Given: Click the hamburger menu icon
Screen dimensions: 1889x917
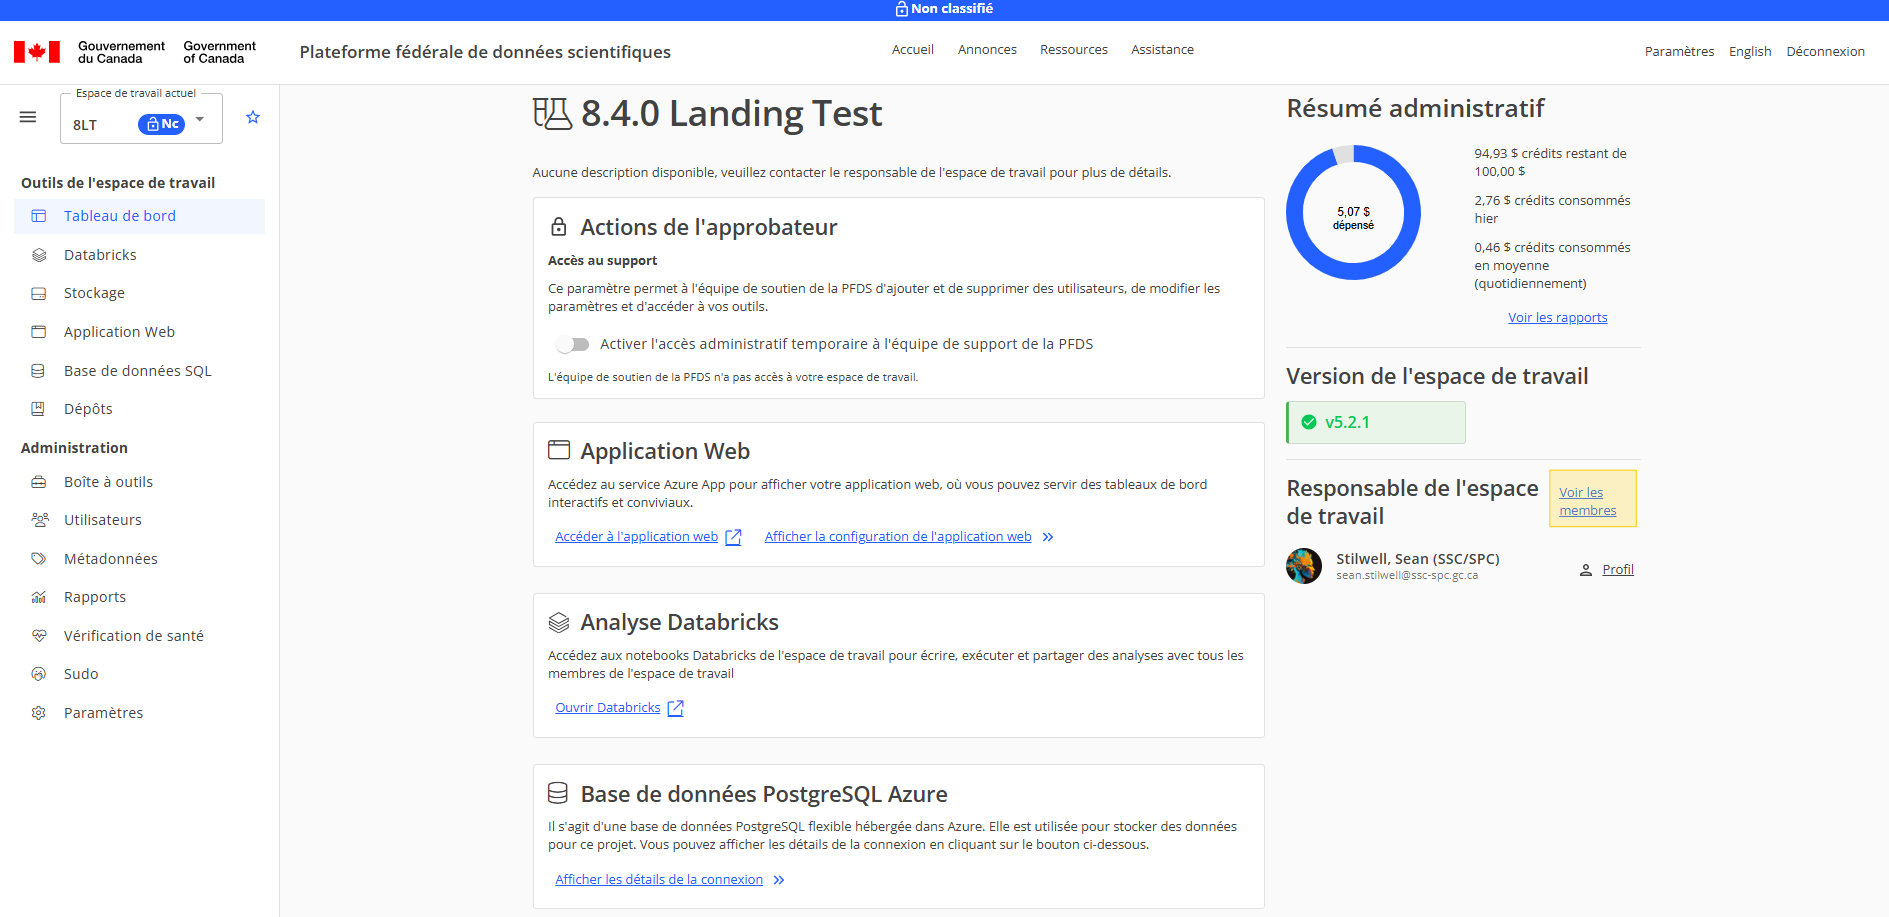Looking at the screenshot, I should (x=28, y=117).
